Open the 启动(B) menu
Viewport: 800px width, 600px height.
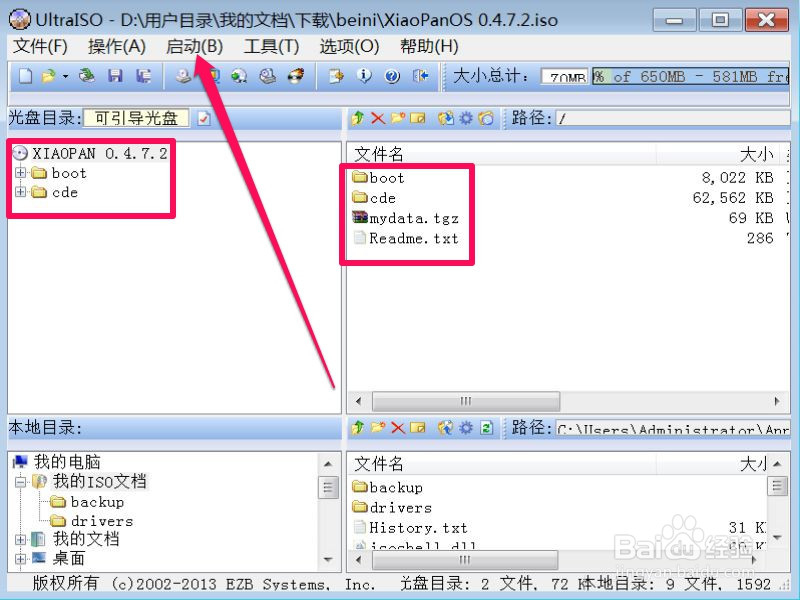point(194,46)
